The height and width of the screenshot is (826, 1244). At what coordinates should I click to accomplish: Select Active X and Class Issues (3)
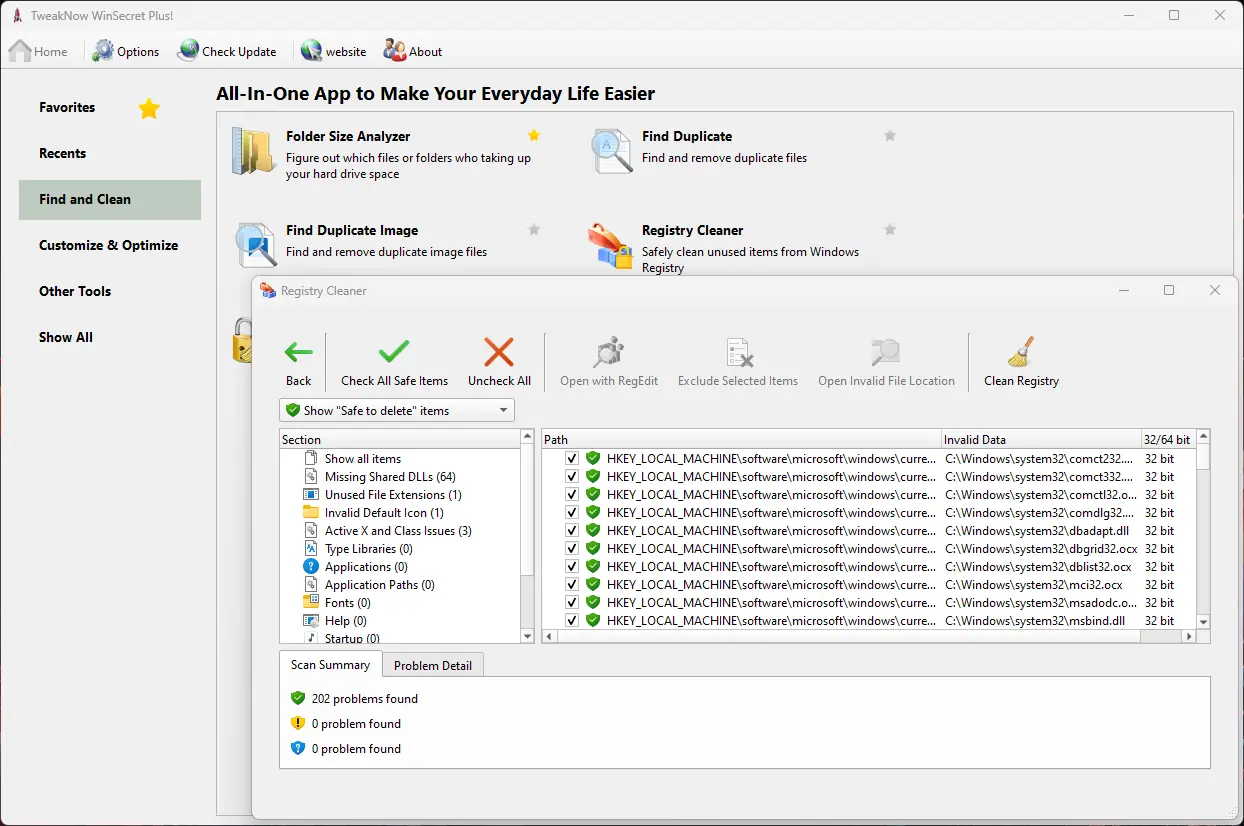[398, 531]
